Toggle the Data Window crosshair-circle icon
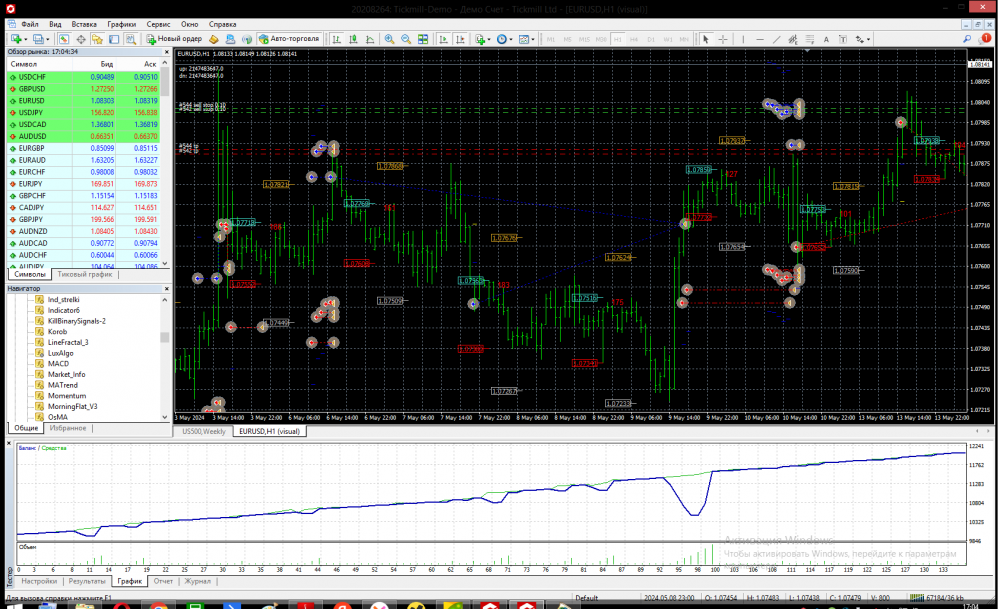This screenshot has height=609, width=1000. tap(81, 39)
